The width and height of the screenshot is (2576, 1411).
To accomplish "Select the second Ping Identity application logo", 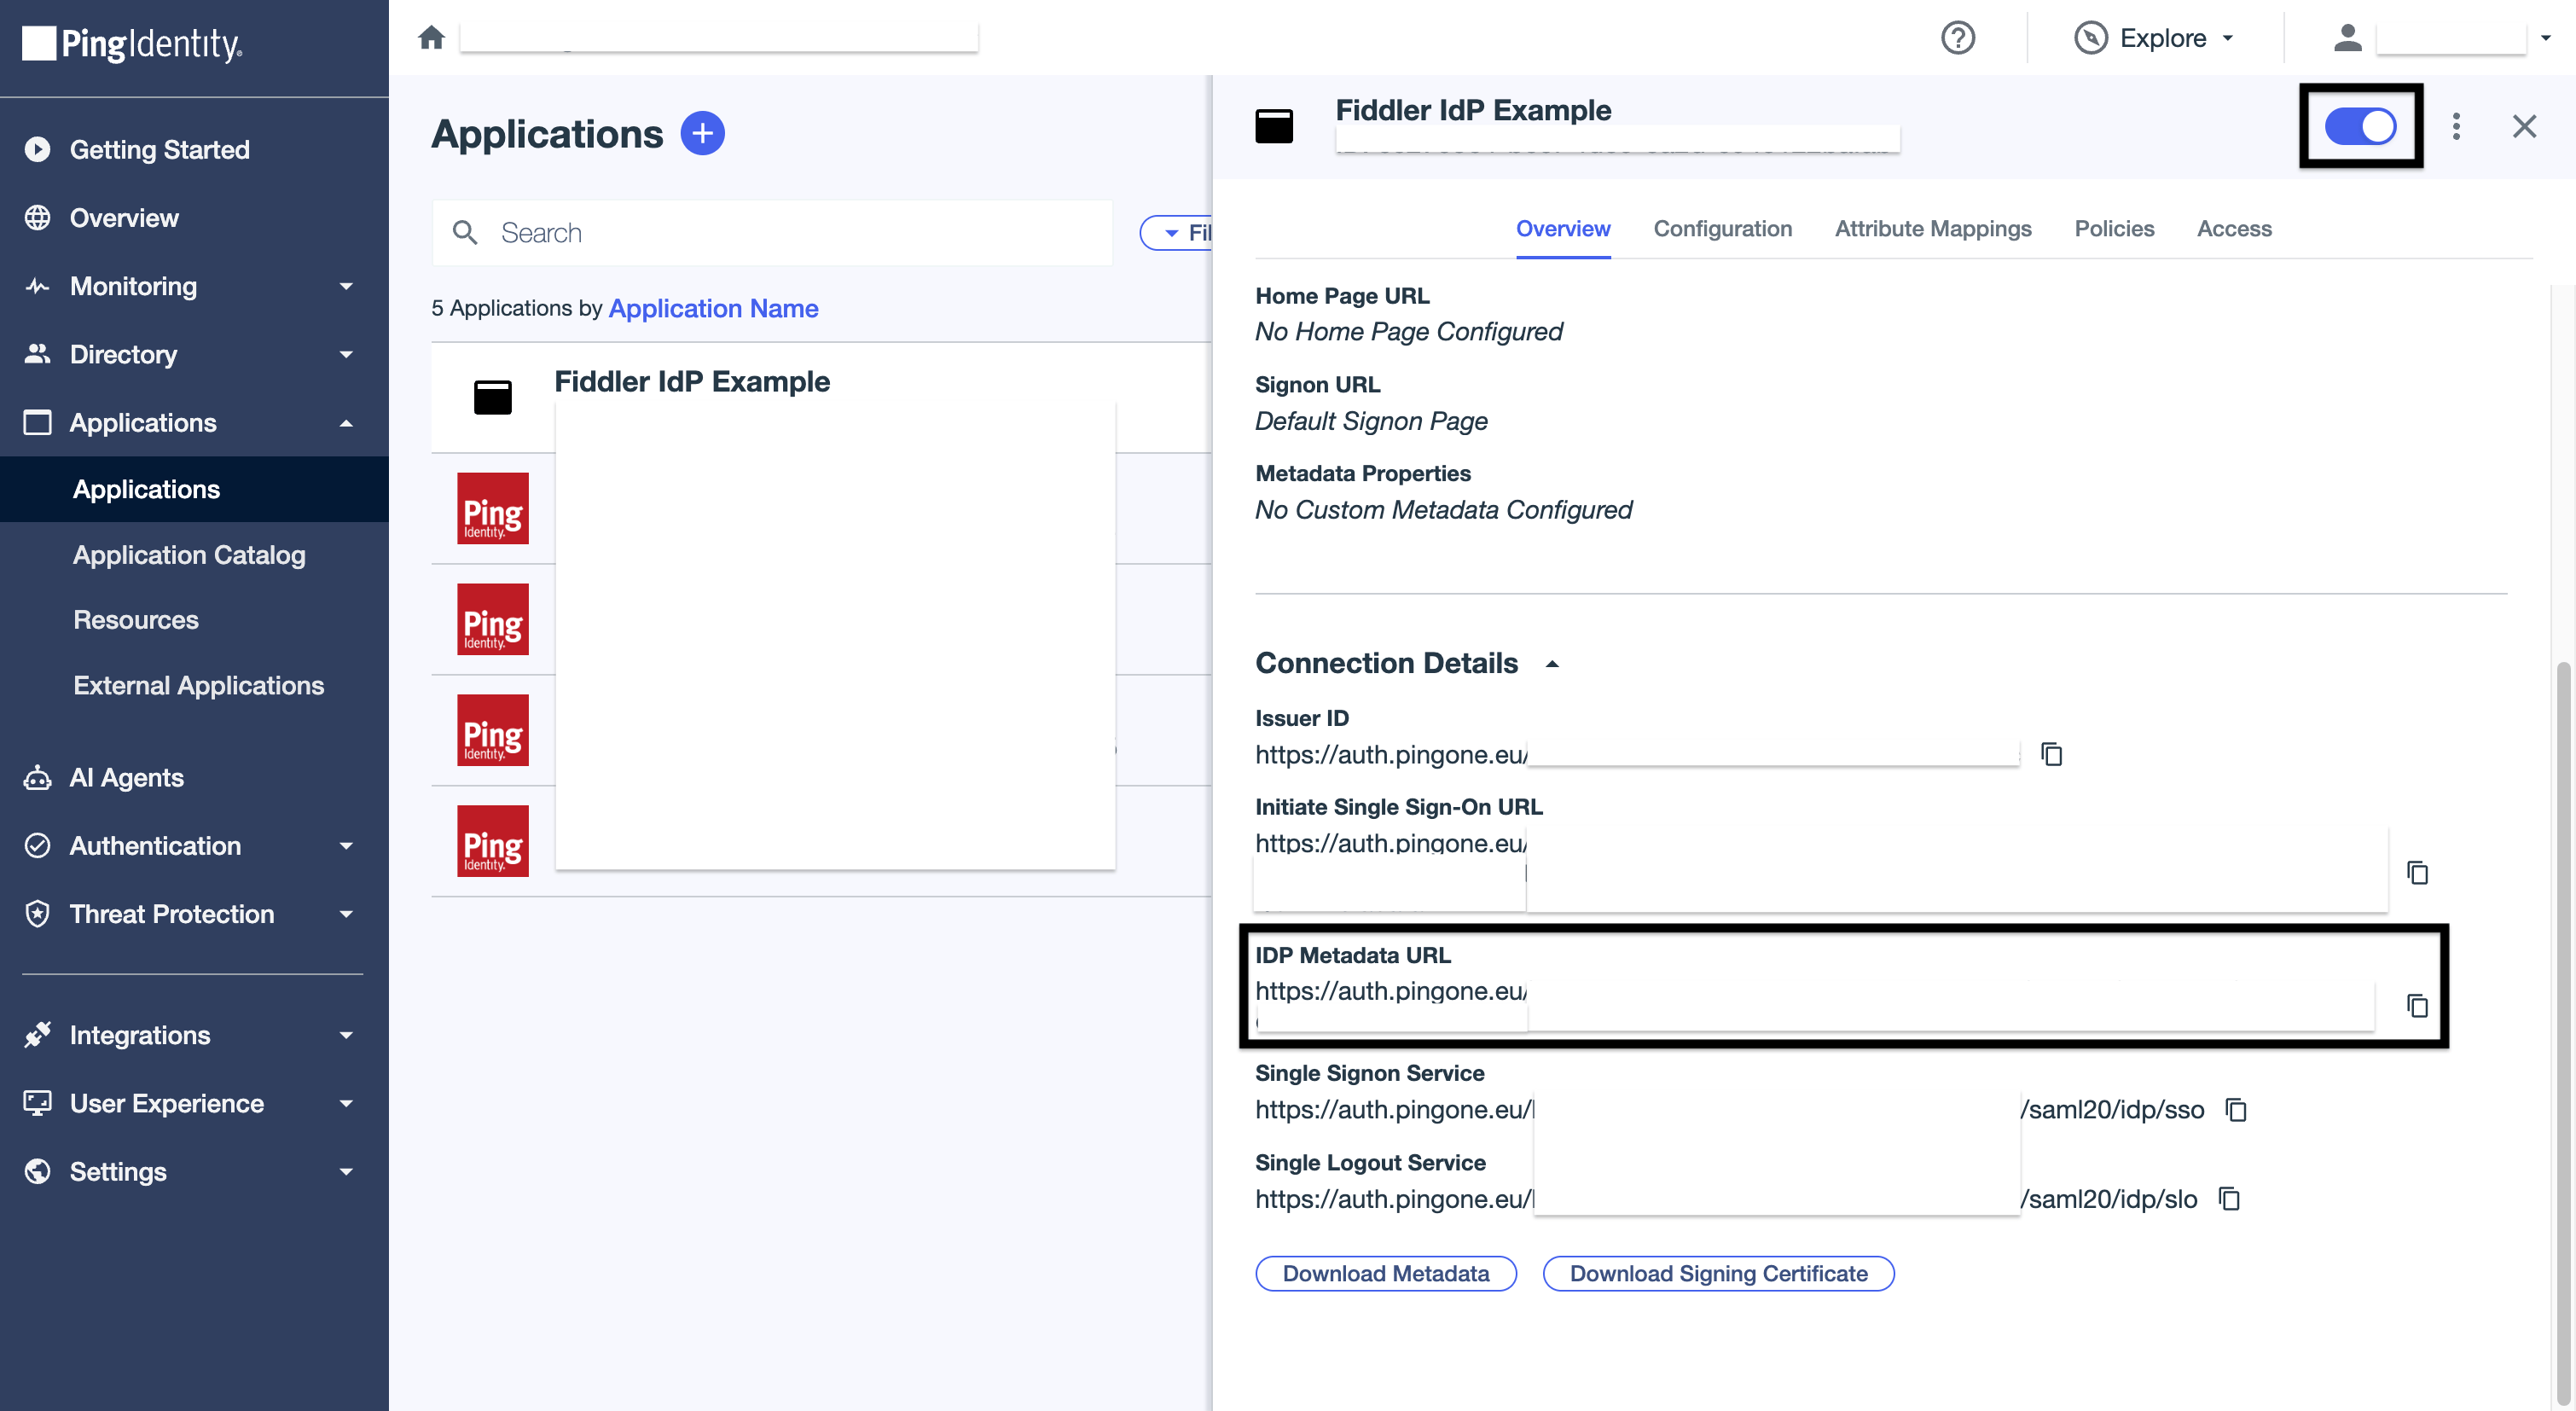I will tap(492, 619).
